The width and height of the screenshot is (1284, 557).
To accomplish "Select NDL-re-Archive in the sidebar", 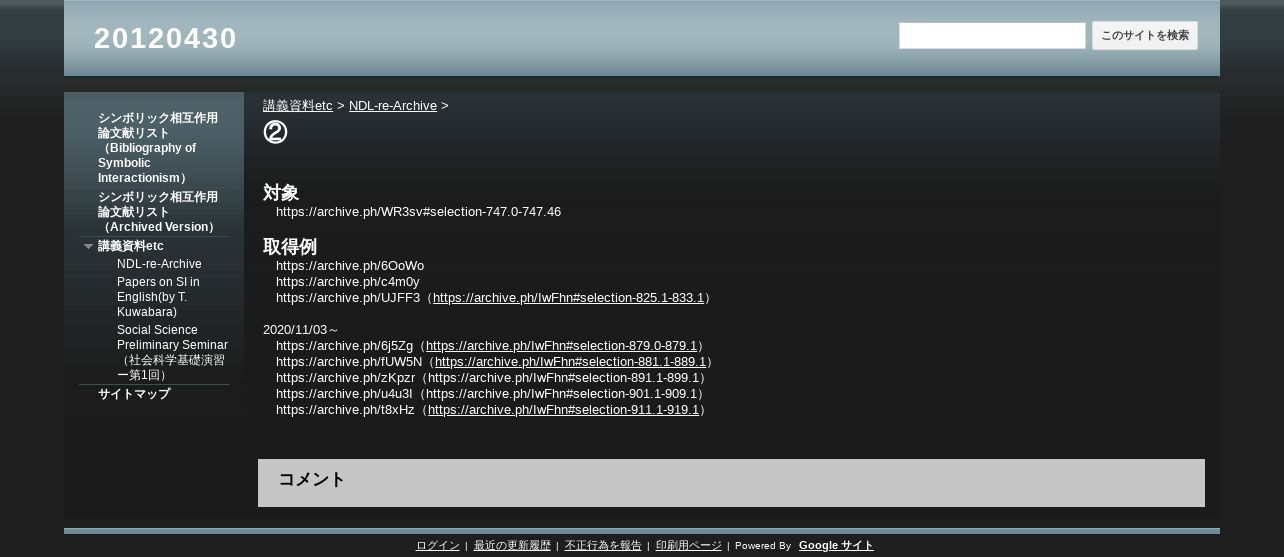I will pyautogui.click(x=159, y=264).
